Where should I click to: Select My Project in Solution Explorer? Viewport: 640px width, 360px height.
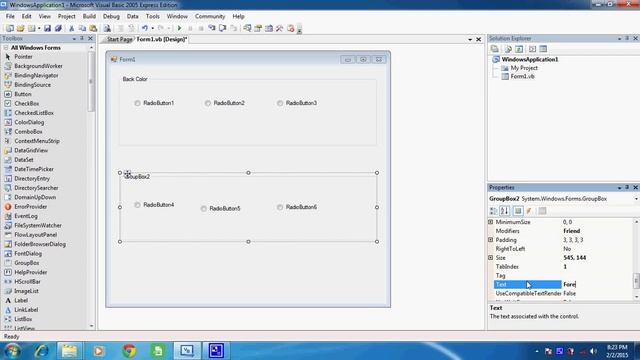(x=524, y=68)
